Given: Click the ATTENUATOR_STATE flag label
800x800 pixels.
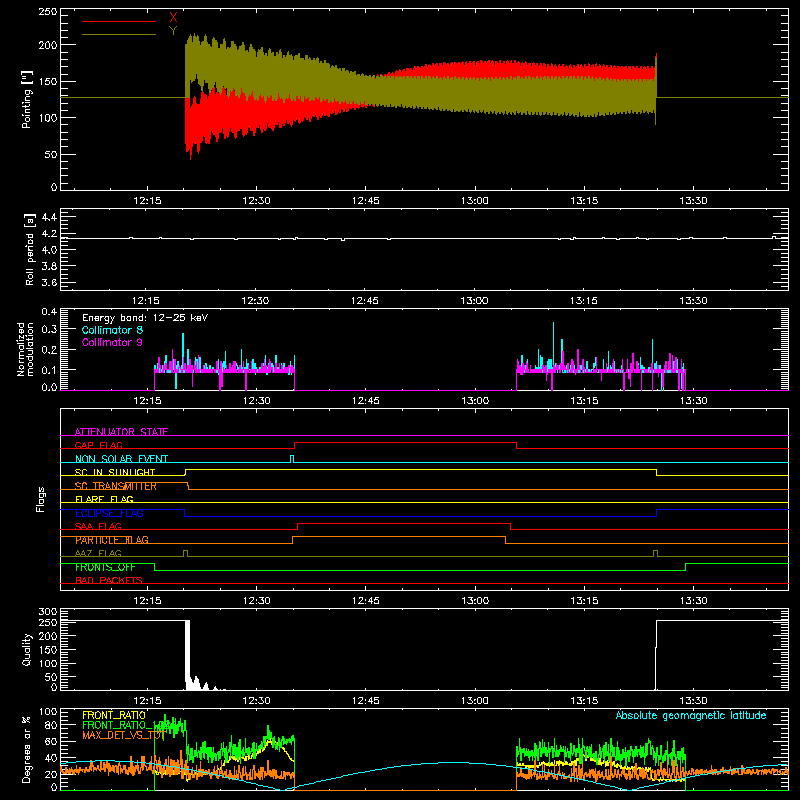Looking at the screenshot, I should [121, 432].
